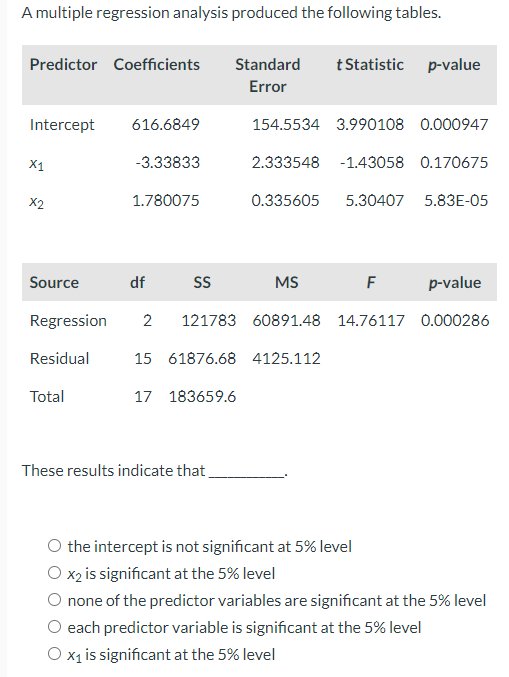Click the 'Source' column header
This screenshot has height=677, width=509.
point(54,282)
